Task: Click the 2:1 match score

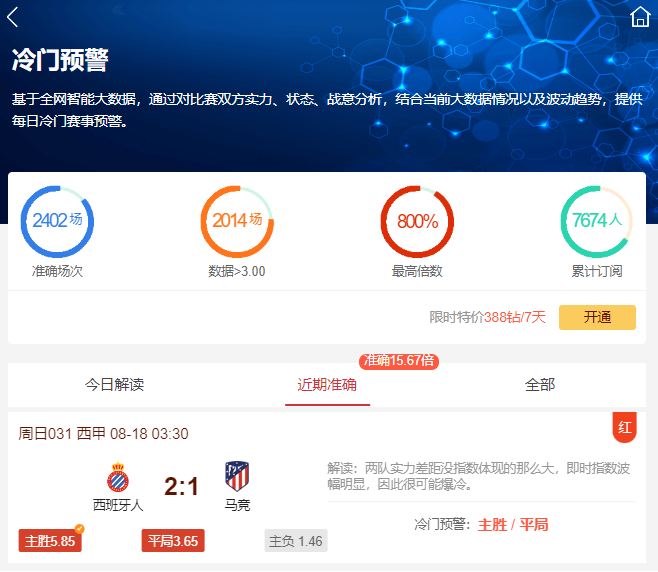Action: coord(181,487)
